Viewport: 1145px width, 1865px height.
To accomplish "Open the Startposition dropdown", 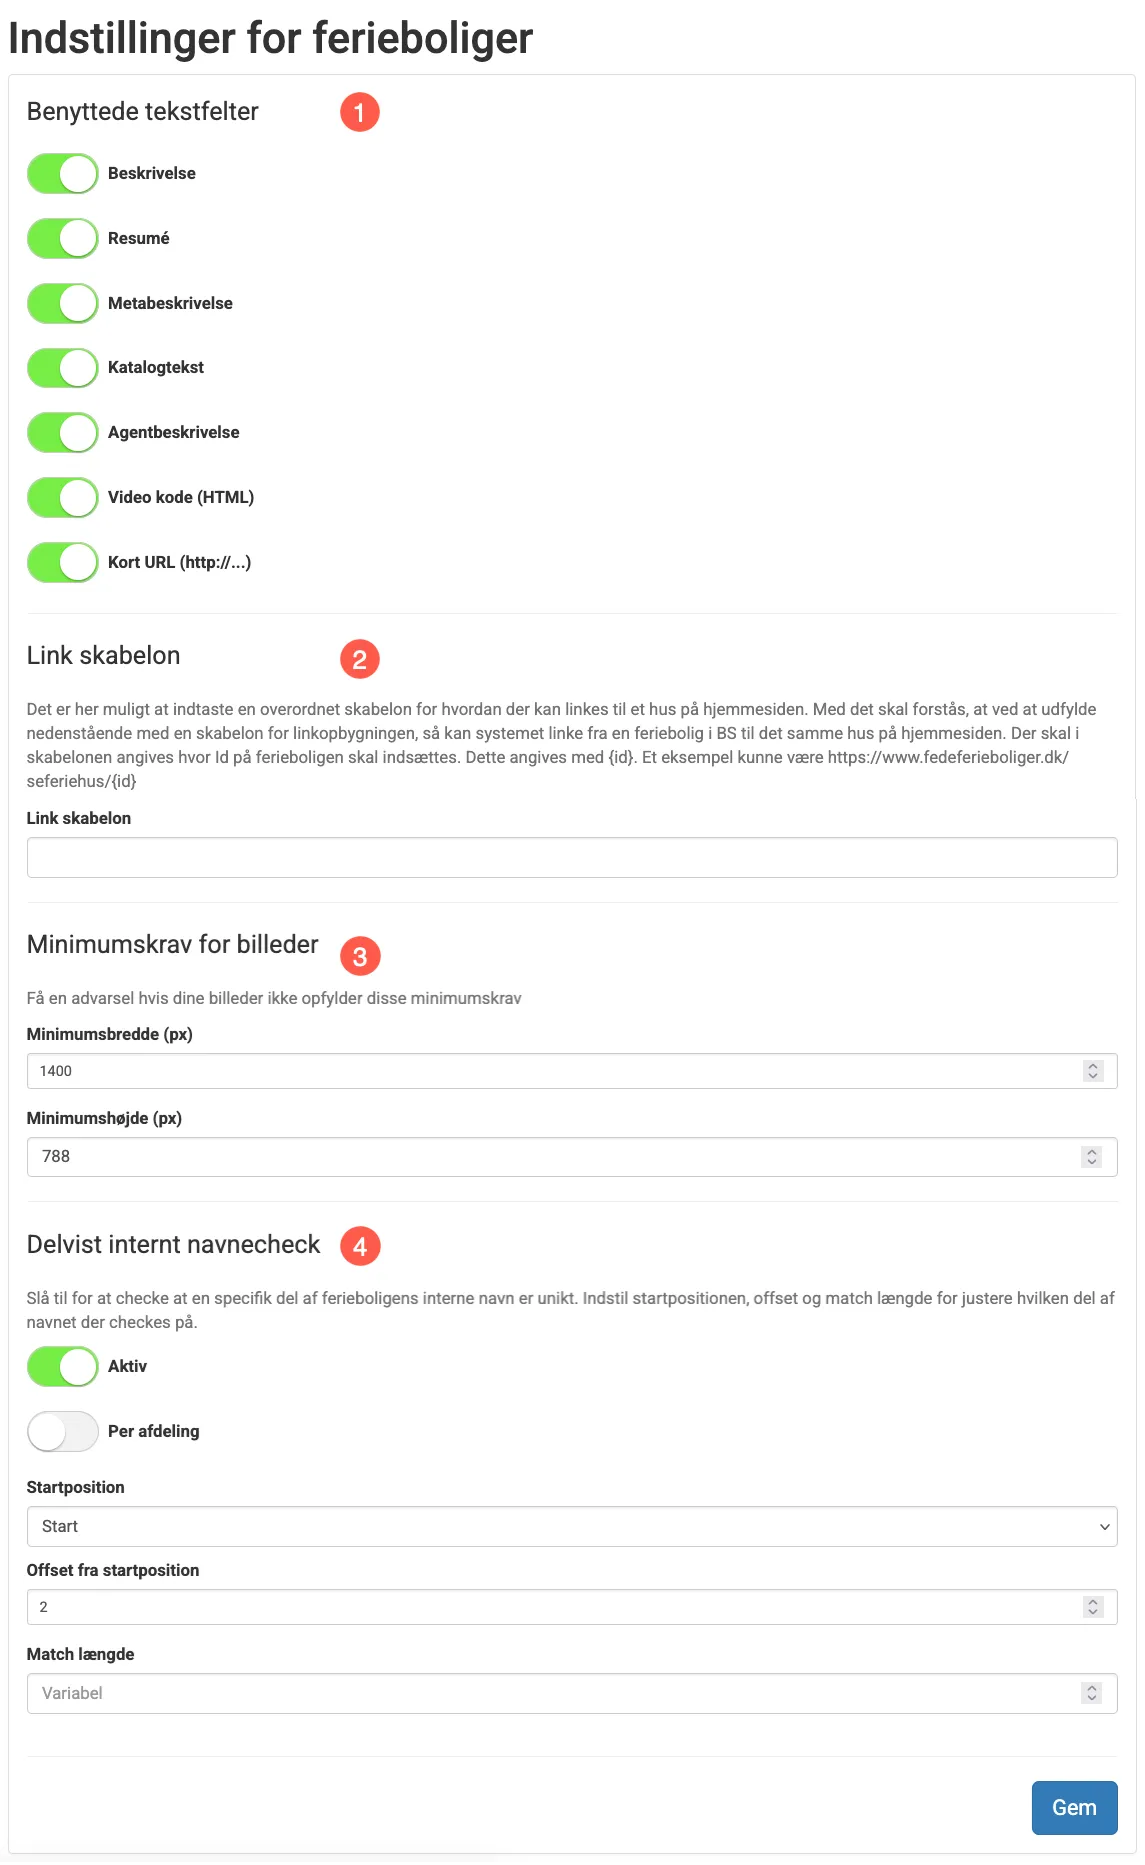I will click(572, 1526).
